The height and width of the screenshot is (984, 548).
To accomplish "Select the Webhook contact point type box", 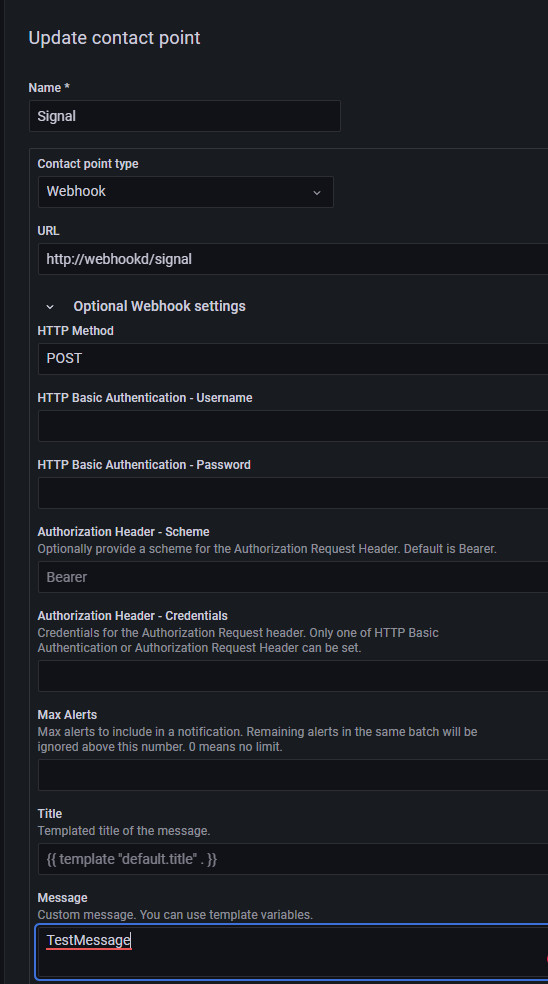I will pyautogui.click(x=186, y=192).
